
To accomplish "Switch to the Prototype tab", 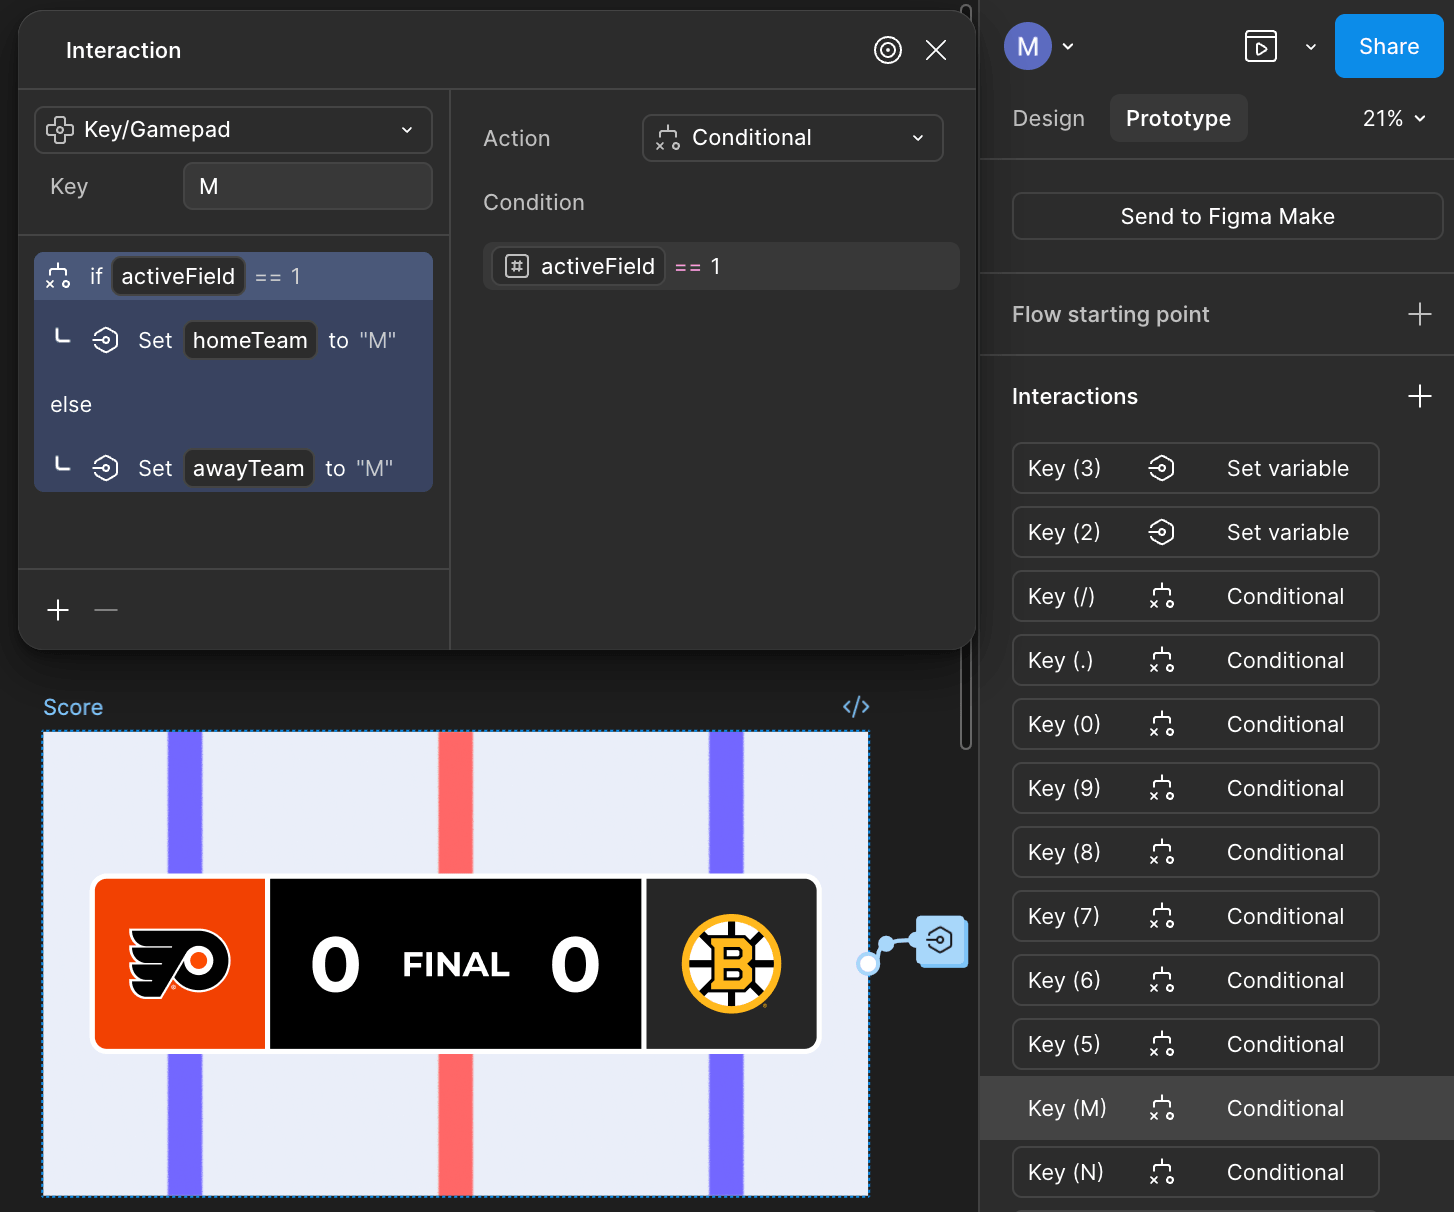I will tap(1178, 118).
